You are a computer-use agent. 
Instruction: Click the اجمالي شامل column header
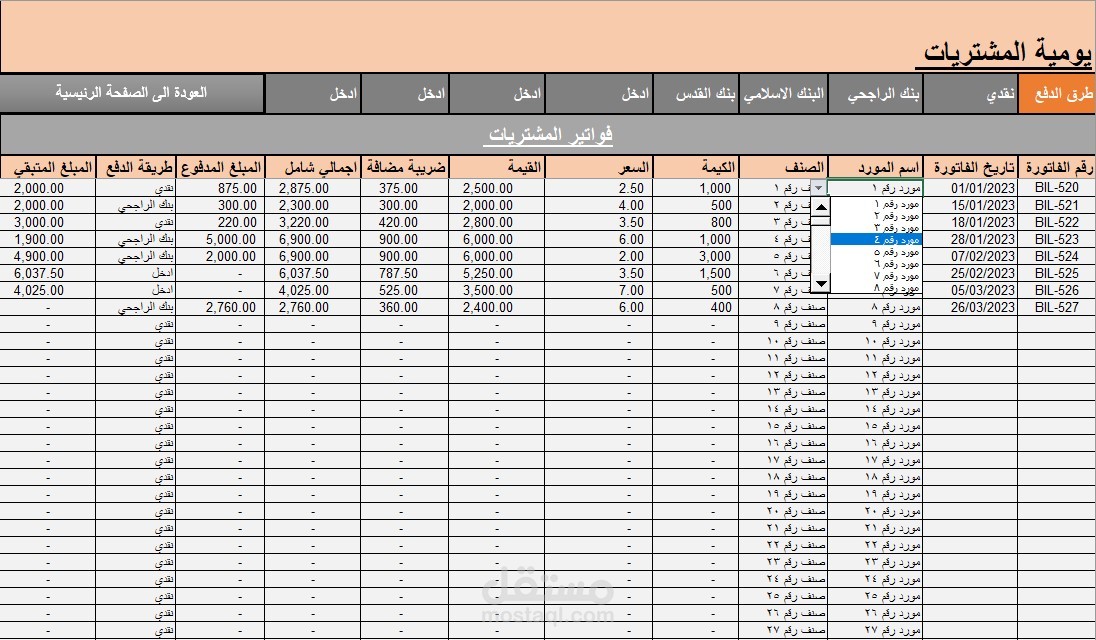pyautogui.click(x=312, y=168)
